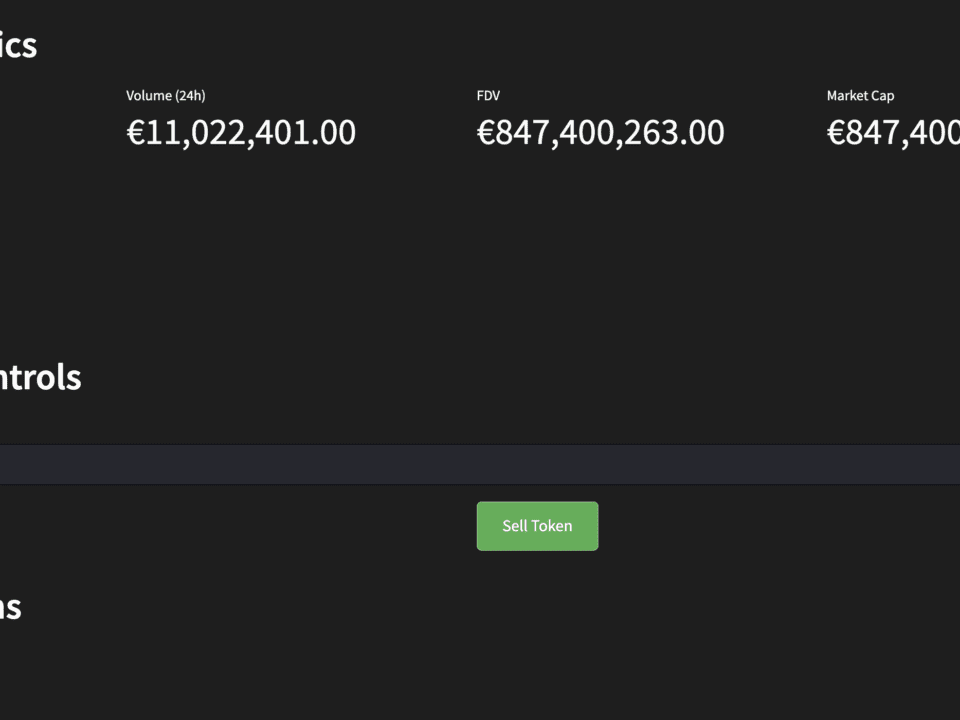Click the ".00" decimals of the FDV value
The image size is (960, 720).
pyautogui.click(x=703, y=133)
